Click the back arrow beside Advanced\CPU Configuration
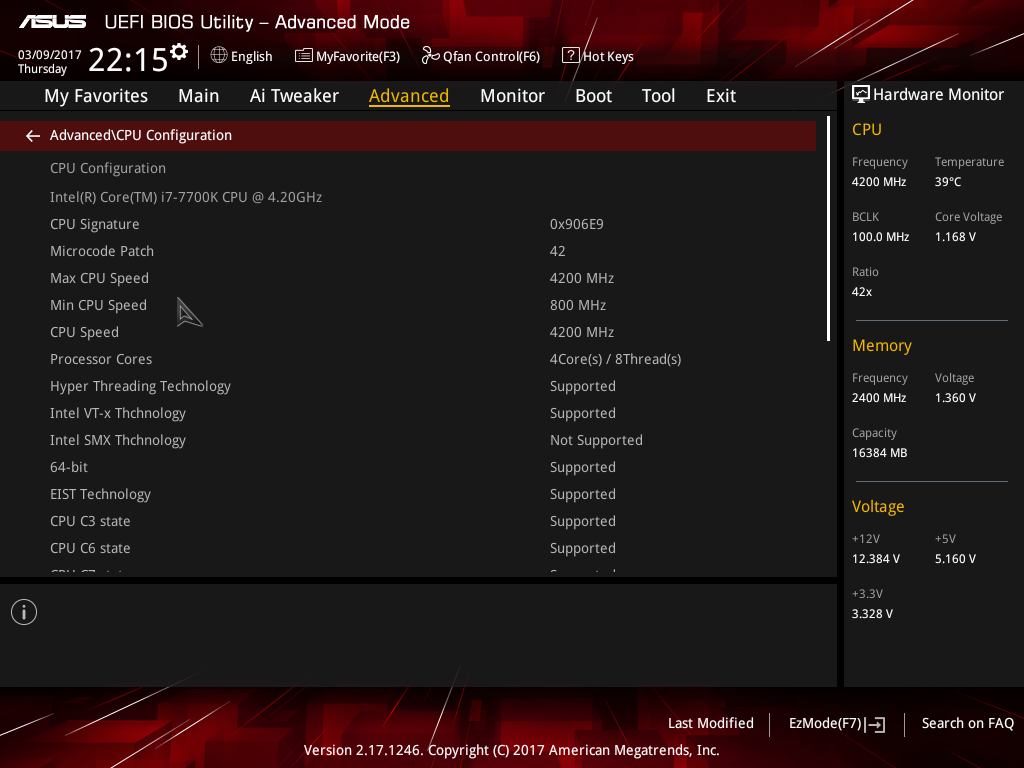This screenshot has height=768, width=1024. tap(33, 136)
